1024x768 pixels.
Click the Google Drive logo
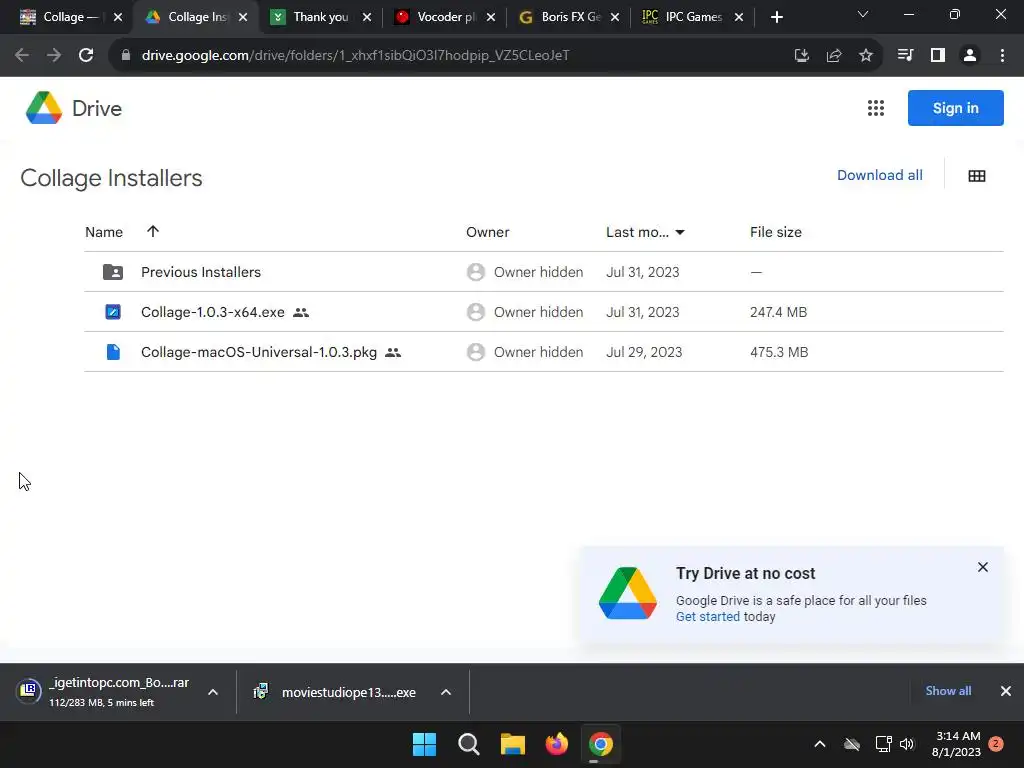pos(44,108)
